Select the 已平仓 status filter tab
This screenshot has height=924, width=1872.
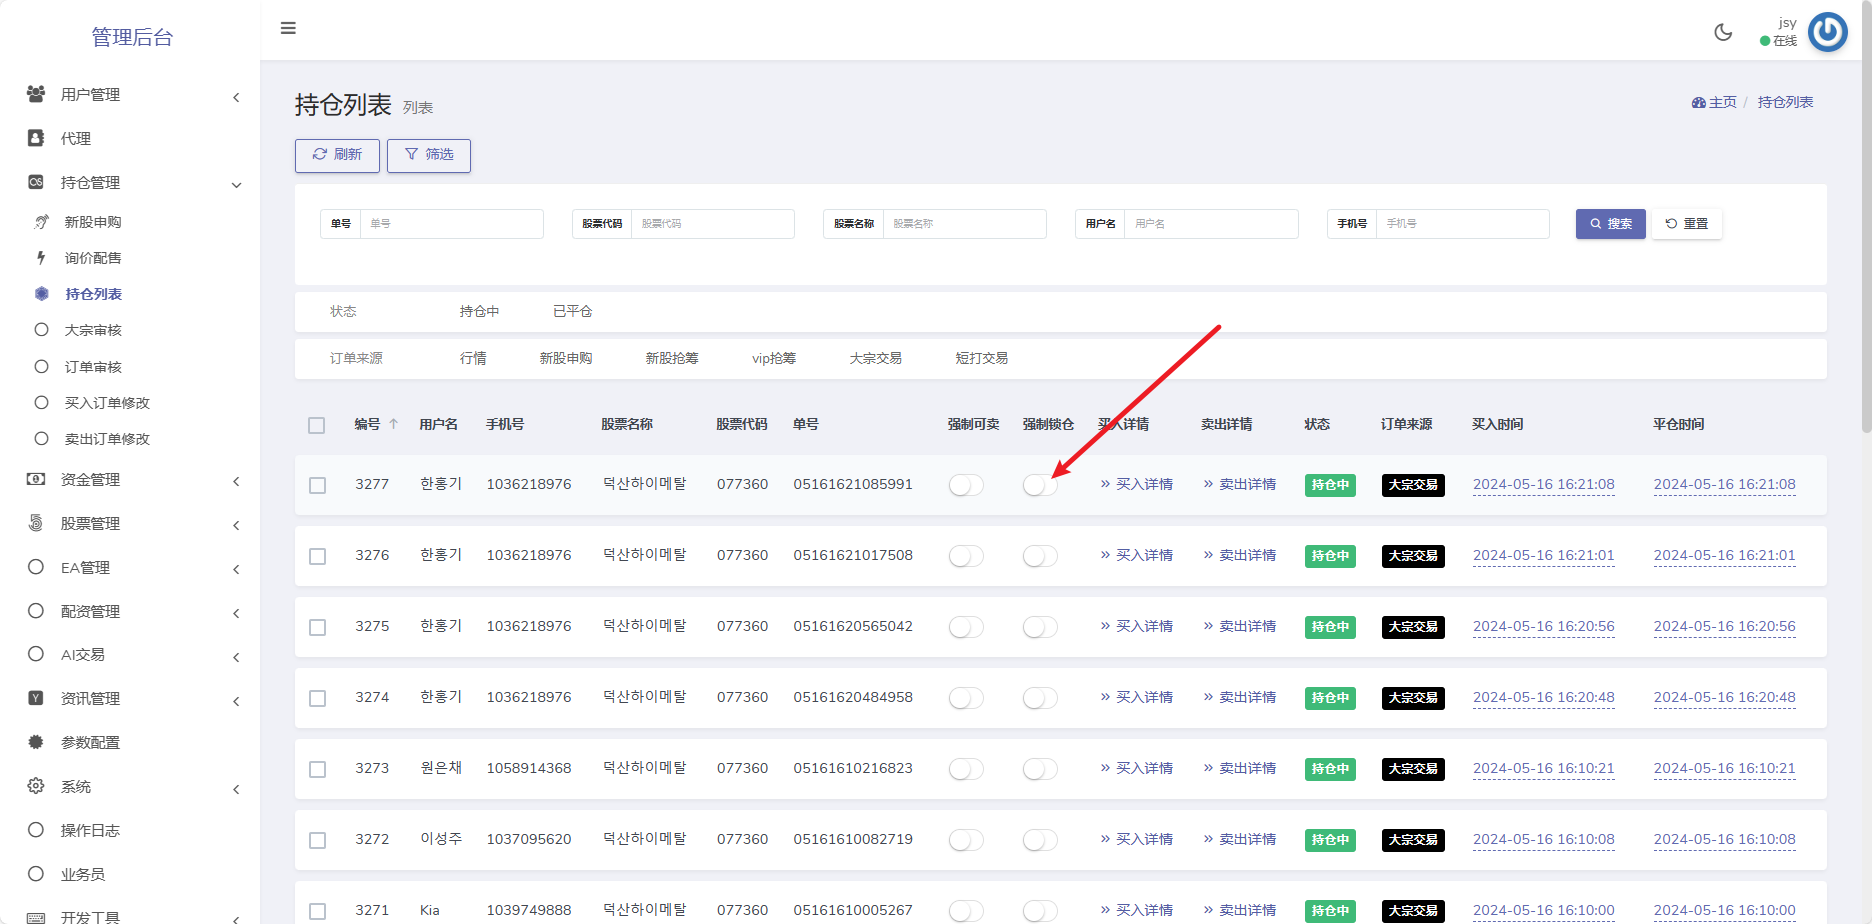572,311
